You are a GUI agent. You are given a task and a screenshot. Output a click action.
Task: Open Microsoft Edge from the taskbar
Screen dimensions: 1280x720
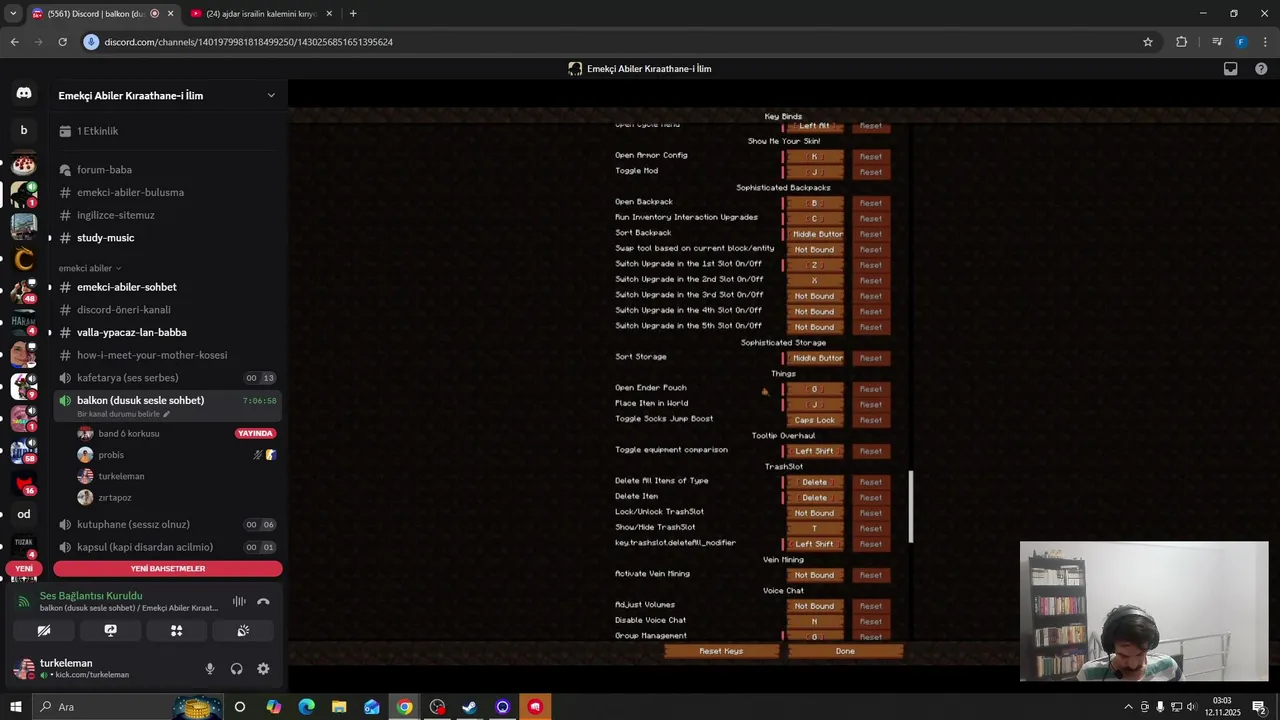tap(306, 707)
